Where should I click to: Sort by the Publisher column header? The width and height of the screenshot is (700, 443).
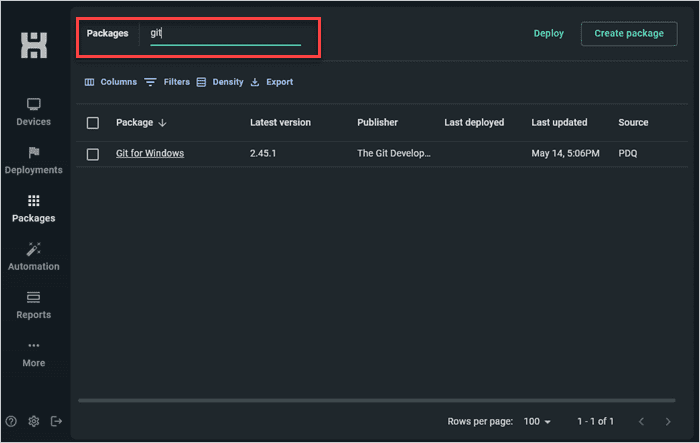[x=377, y=122]
